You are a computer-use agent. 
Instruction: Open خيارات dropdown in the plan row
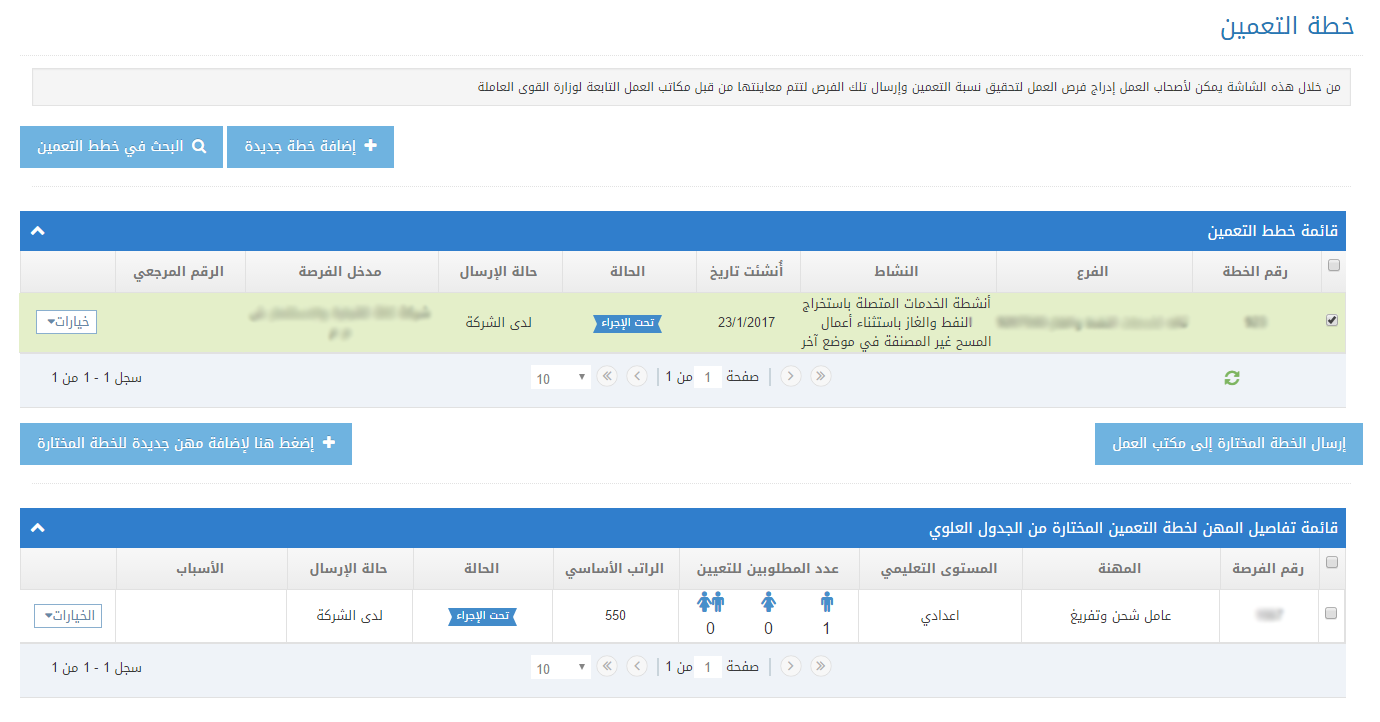67,322
